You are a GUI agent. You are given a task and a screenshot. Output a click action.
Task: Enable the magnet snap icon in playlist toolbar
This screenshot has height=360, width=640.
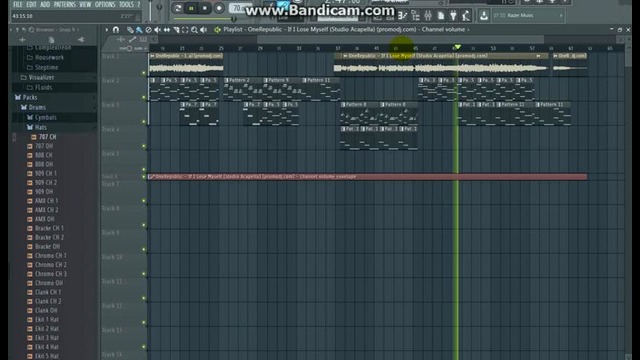coord(116,30)
